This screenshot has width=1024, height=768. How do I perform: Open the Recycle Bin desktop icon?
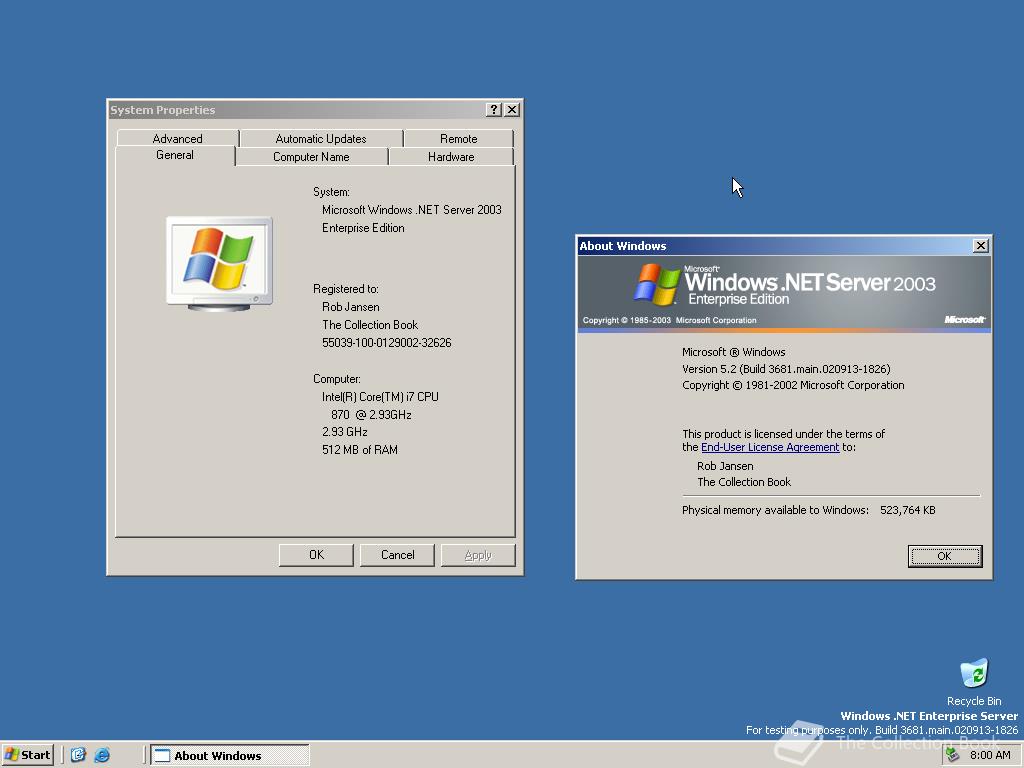click(974, 681)
